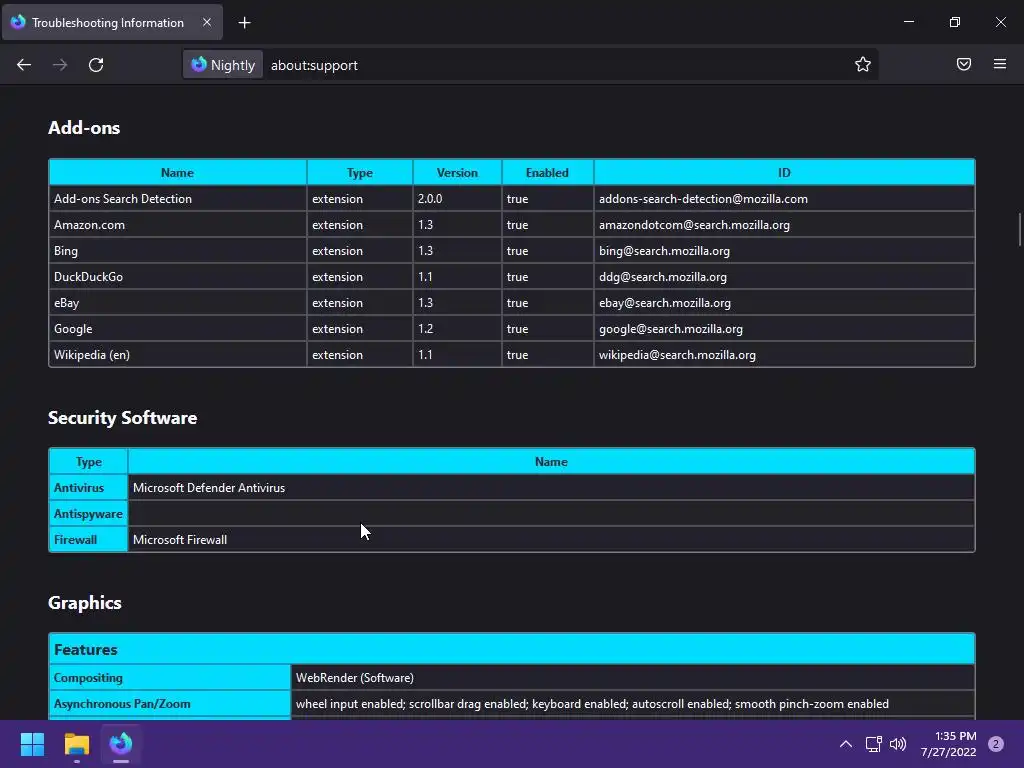Open File Explorer from the taskbar
Image resolution: width=1024 pixels, height=768 pixels.
click(76, 744)
